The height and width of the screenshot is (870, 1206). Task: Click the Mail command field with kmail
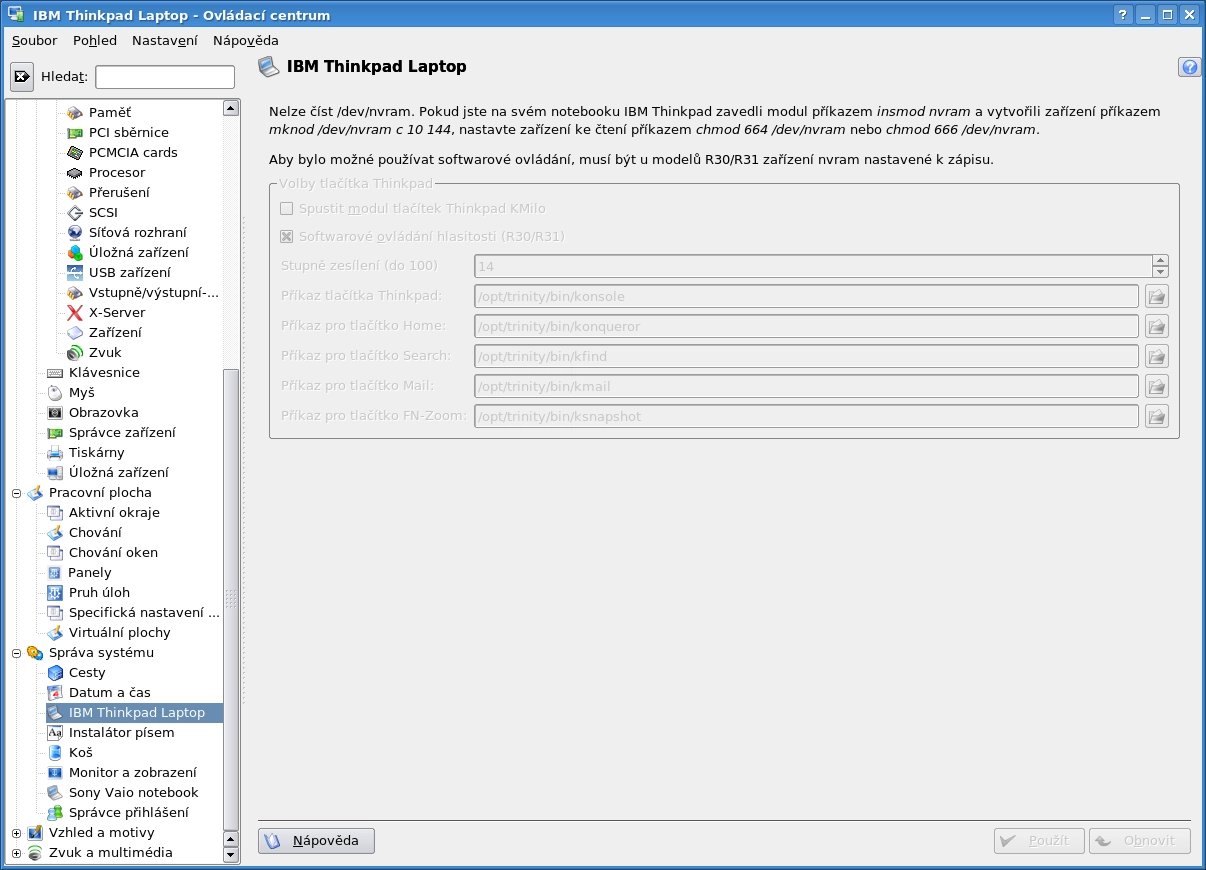point(806,387)
